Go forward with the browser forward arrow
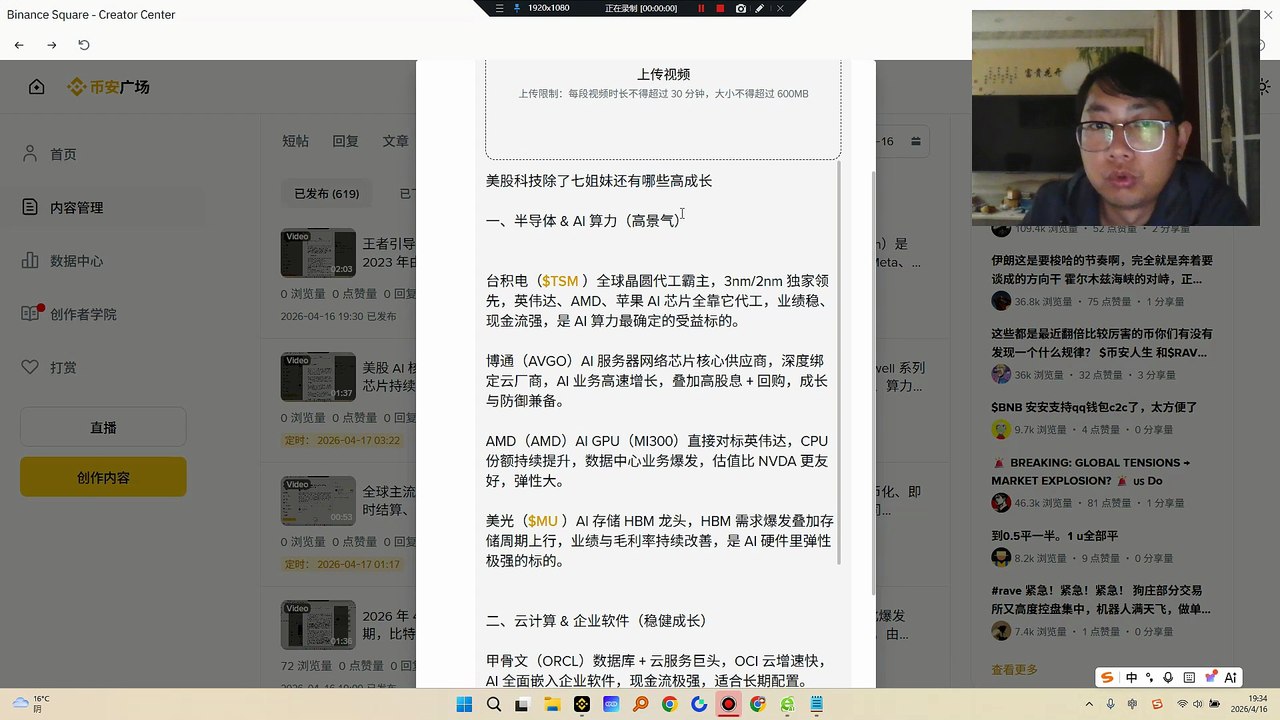1280x720 pixels. tap(52, 45)
